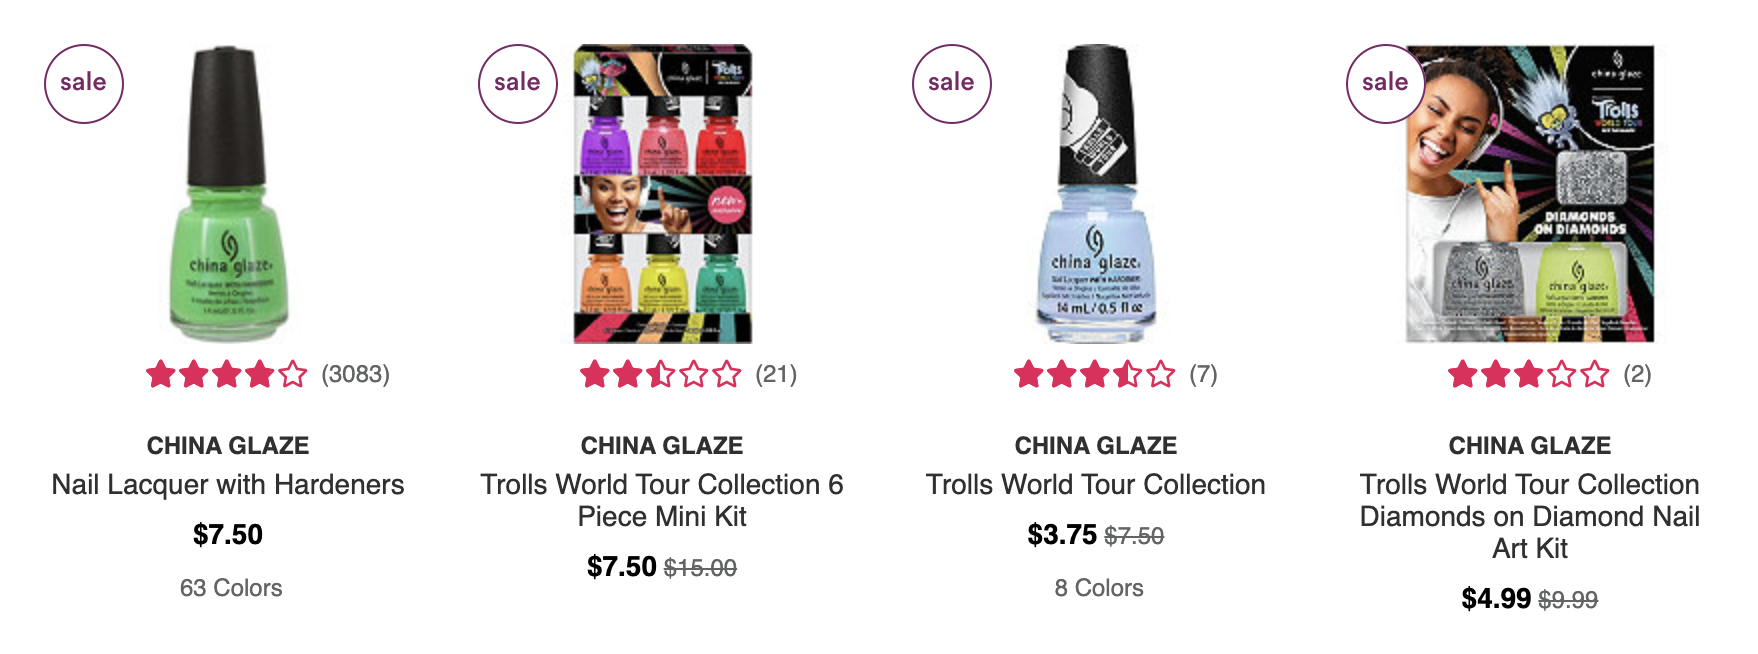Viewport: 1758px width, 654px height.
Task: Open the light blue polish bottle image
Action: pyautogui.click(x=1096, y=194)
